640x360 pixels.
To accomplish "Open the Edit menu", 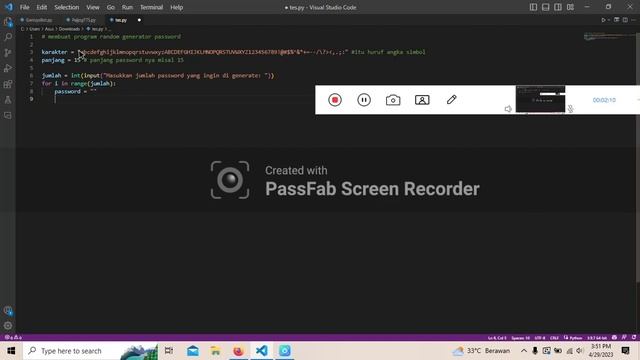I will click(42, 7).
